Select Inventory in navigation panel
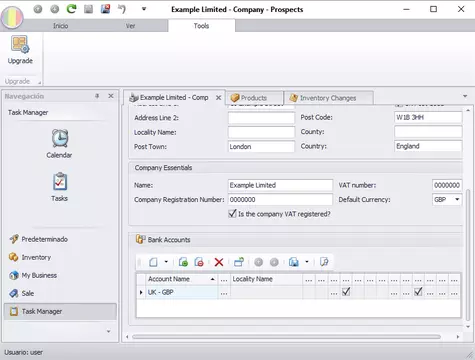The image size is (475, 360). click(36, 257)
